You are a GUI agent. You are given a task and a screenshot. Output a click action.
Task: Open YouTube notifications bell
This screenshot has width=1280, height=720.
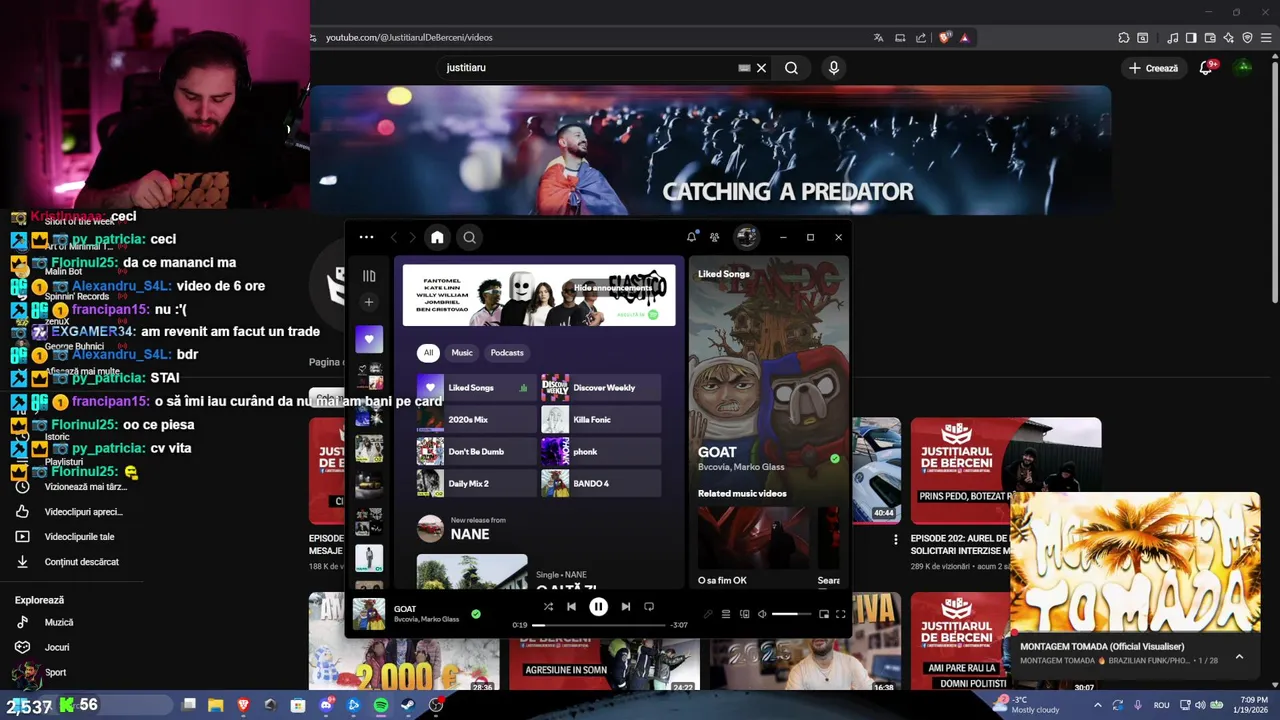[x=1208, y=68]
